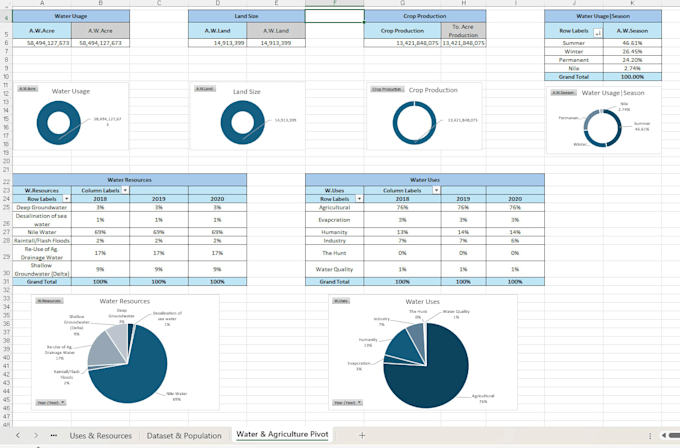
Task: Click horizontal scrollbar left arrow
Action: (664, 435)
